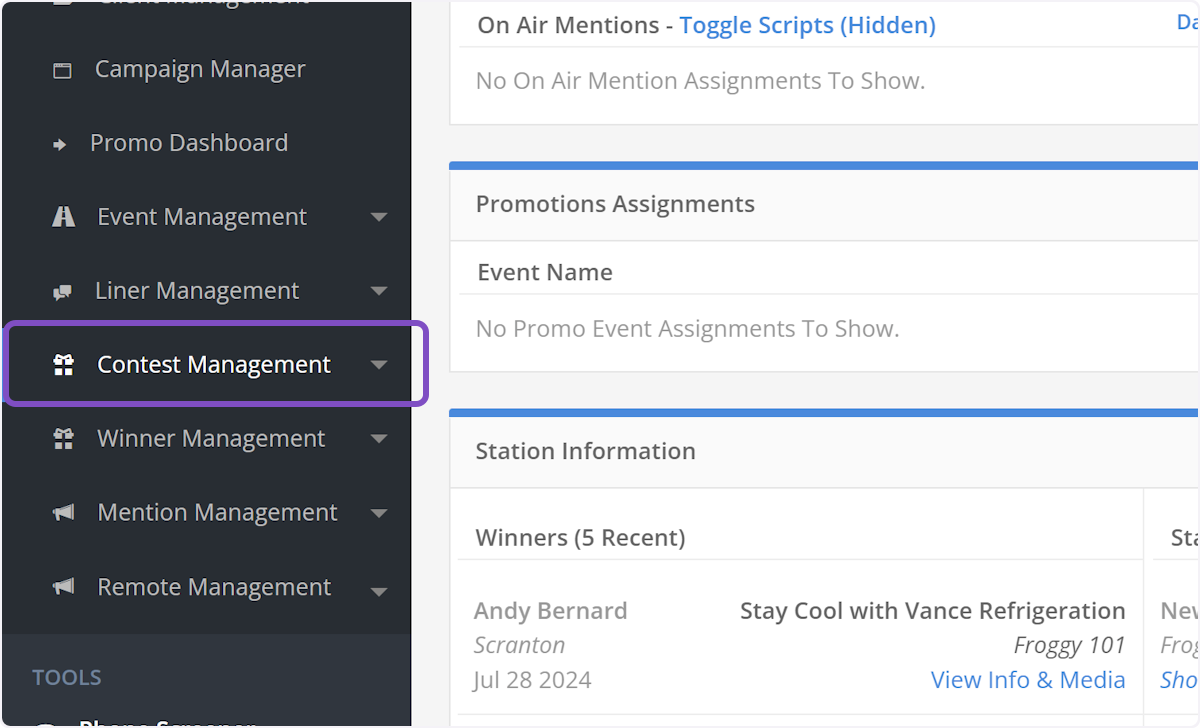Screen dimensions: 1200x728
Task: Select the Contest Management gift icon
Action: pos(63,364)
